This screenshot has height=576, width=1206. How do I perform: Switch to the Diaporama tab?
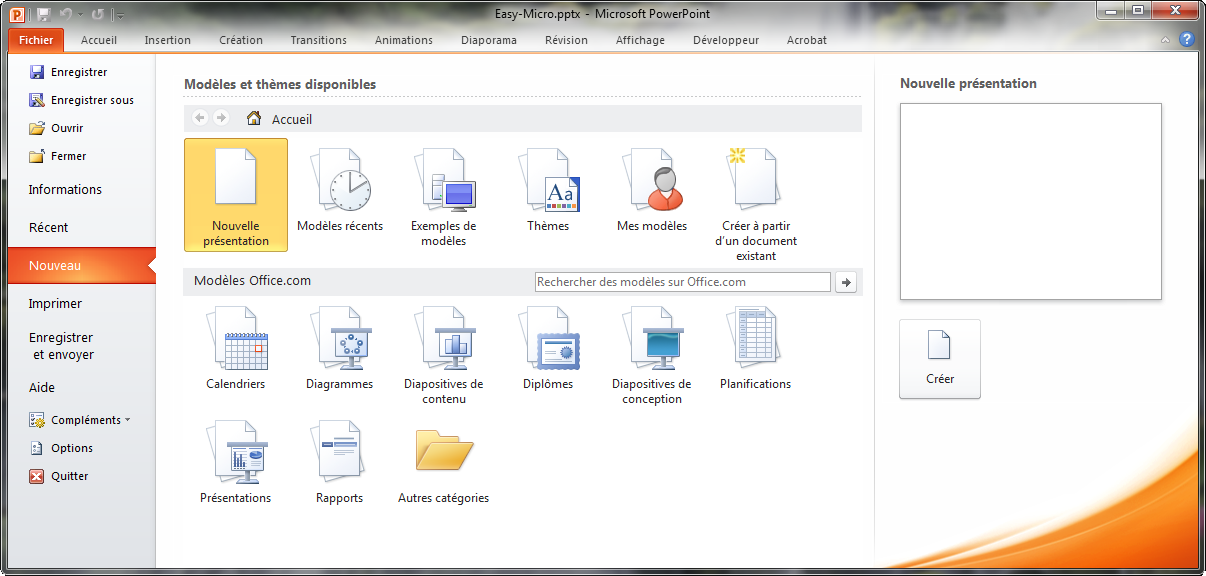click(489, 40)
